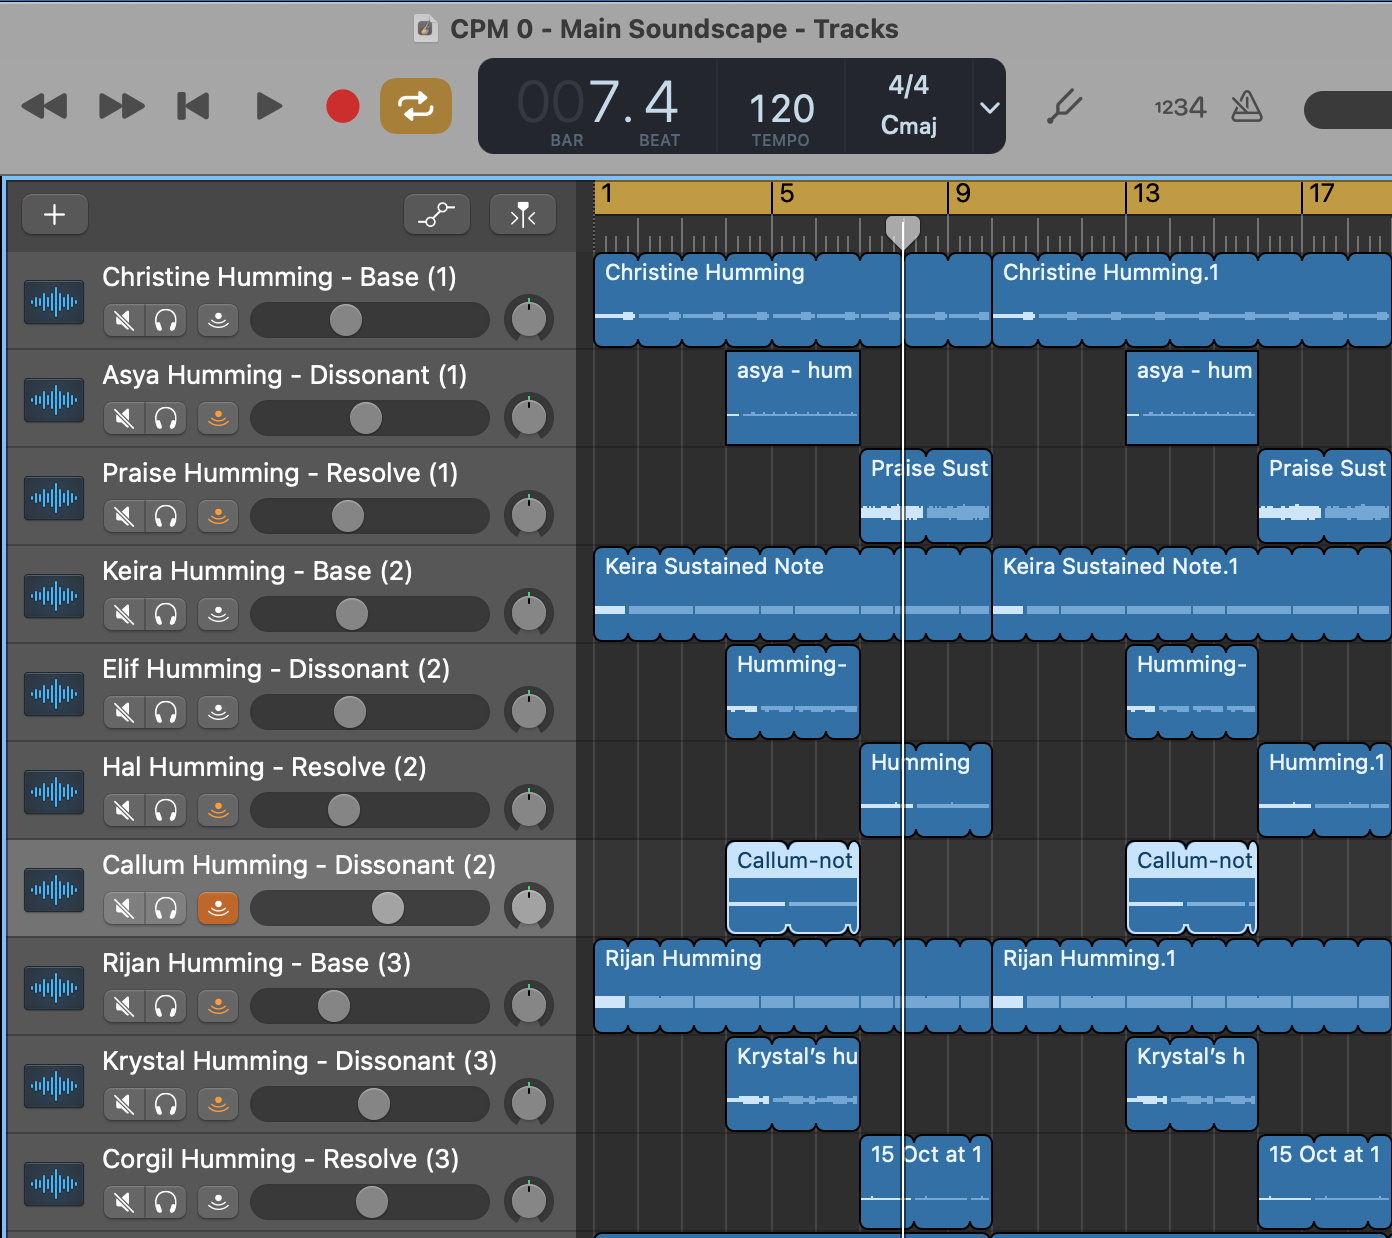Show track automation button
1392x1238 pixels.
(x=437, y=214)
